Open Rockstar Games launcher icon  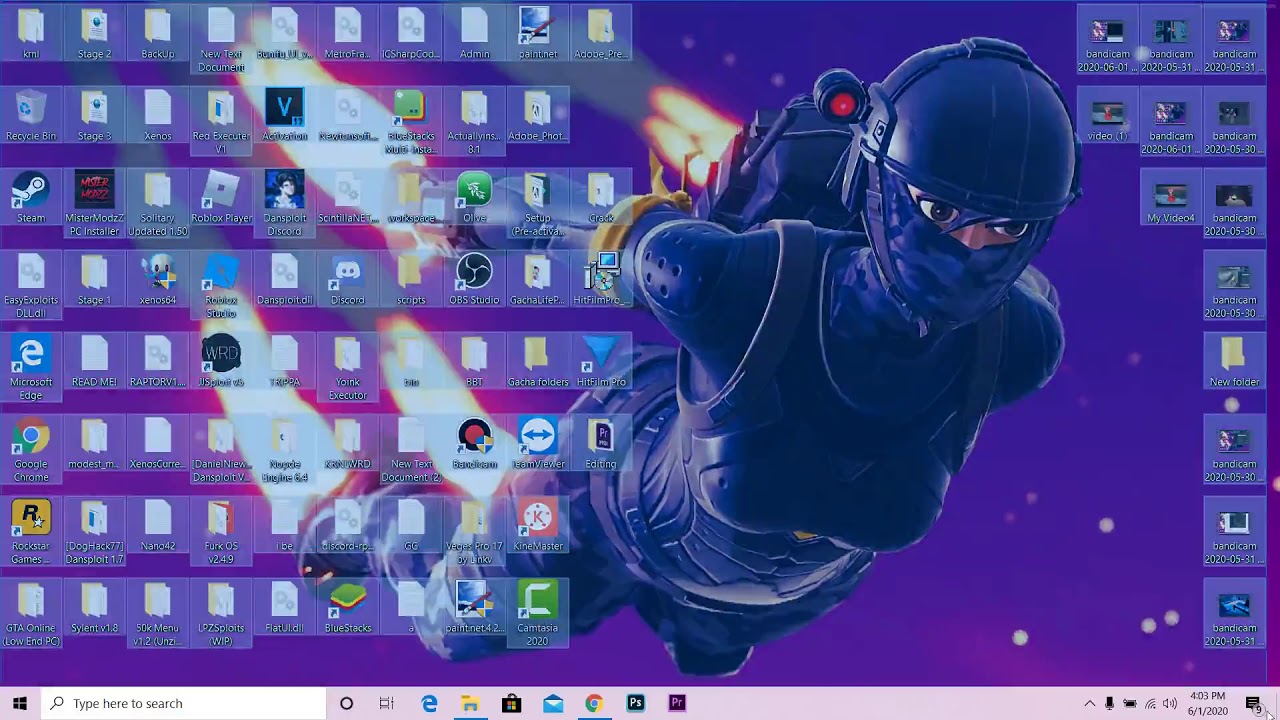pos(31,532)
